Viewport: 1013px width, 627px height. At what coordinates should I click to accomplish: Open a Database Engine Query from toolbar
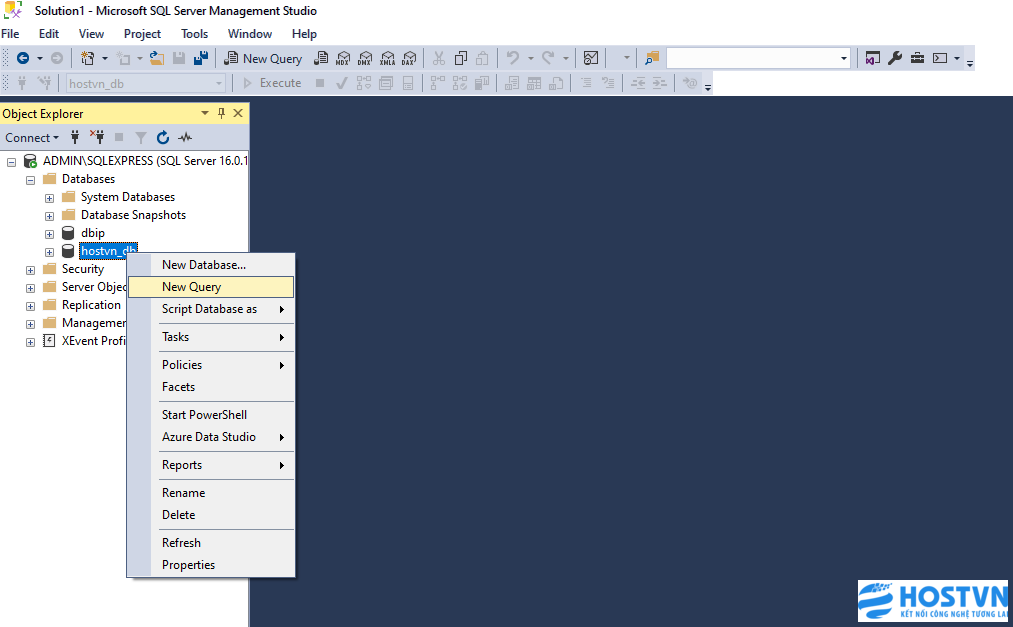pos(320,58)
